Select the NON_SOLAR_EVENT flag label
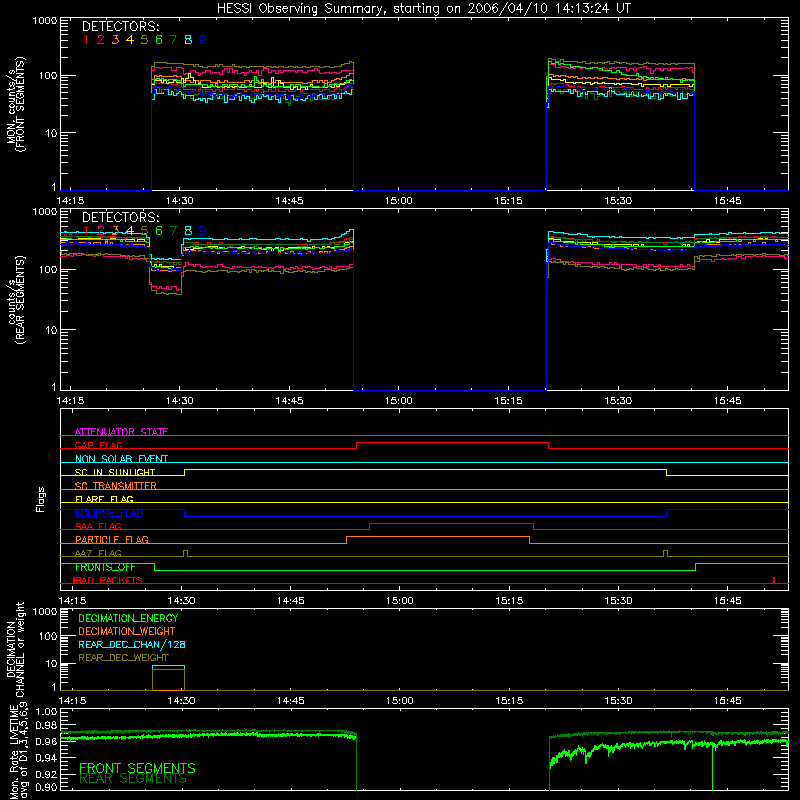 tap(121, 459)
